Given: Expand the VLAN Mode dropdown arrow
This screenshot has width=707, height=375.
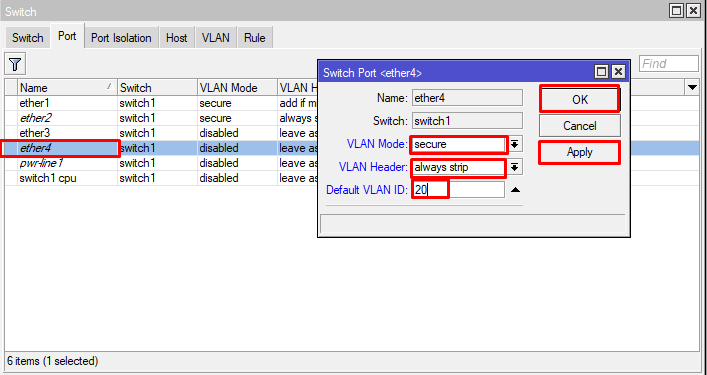Looking at the screenshot, I should click(x=514, y=145).
